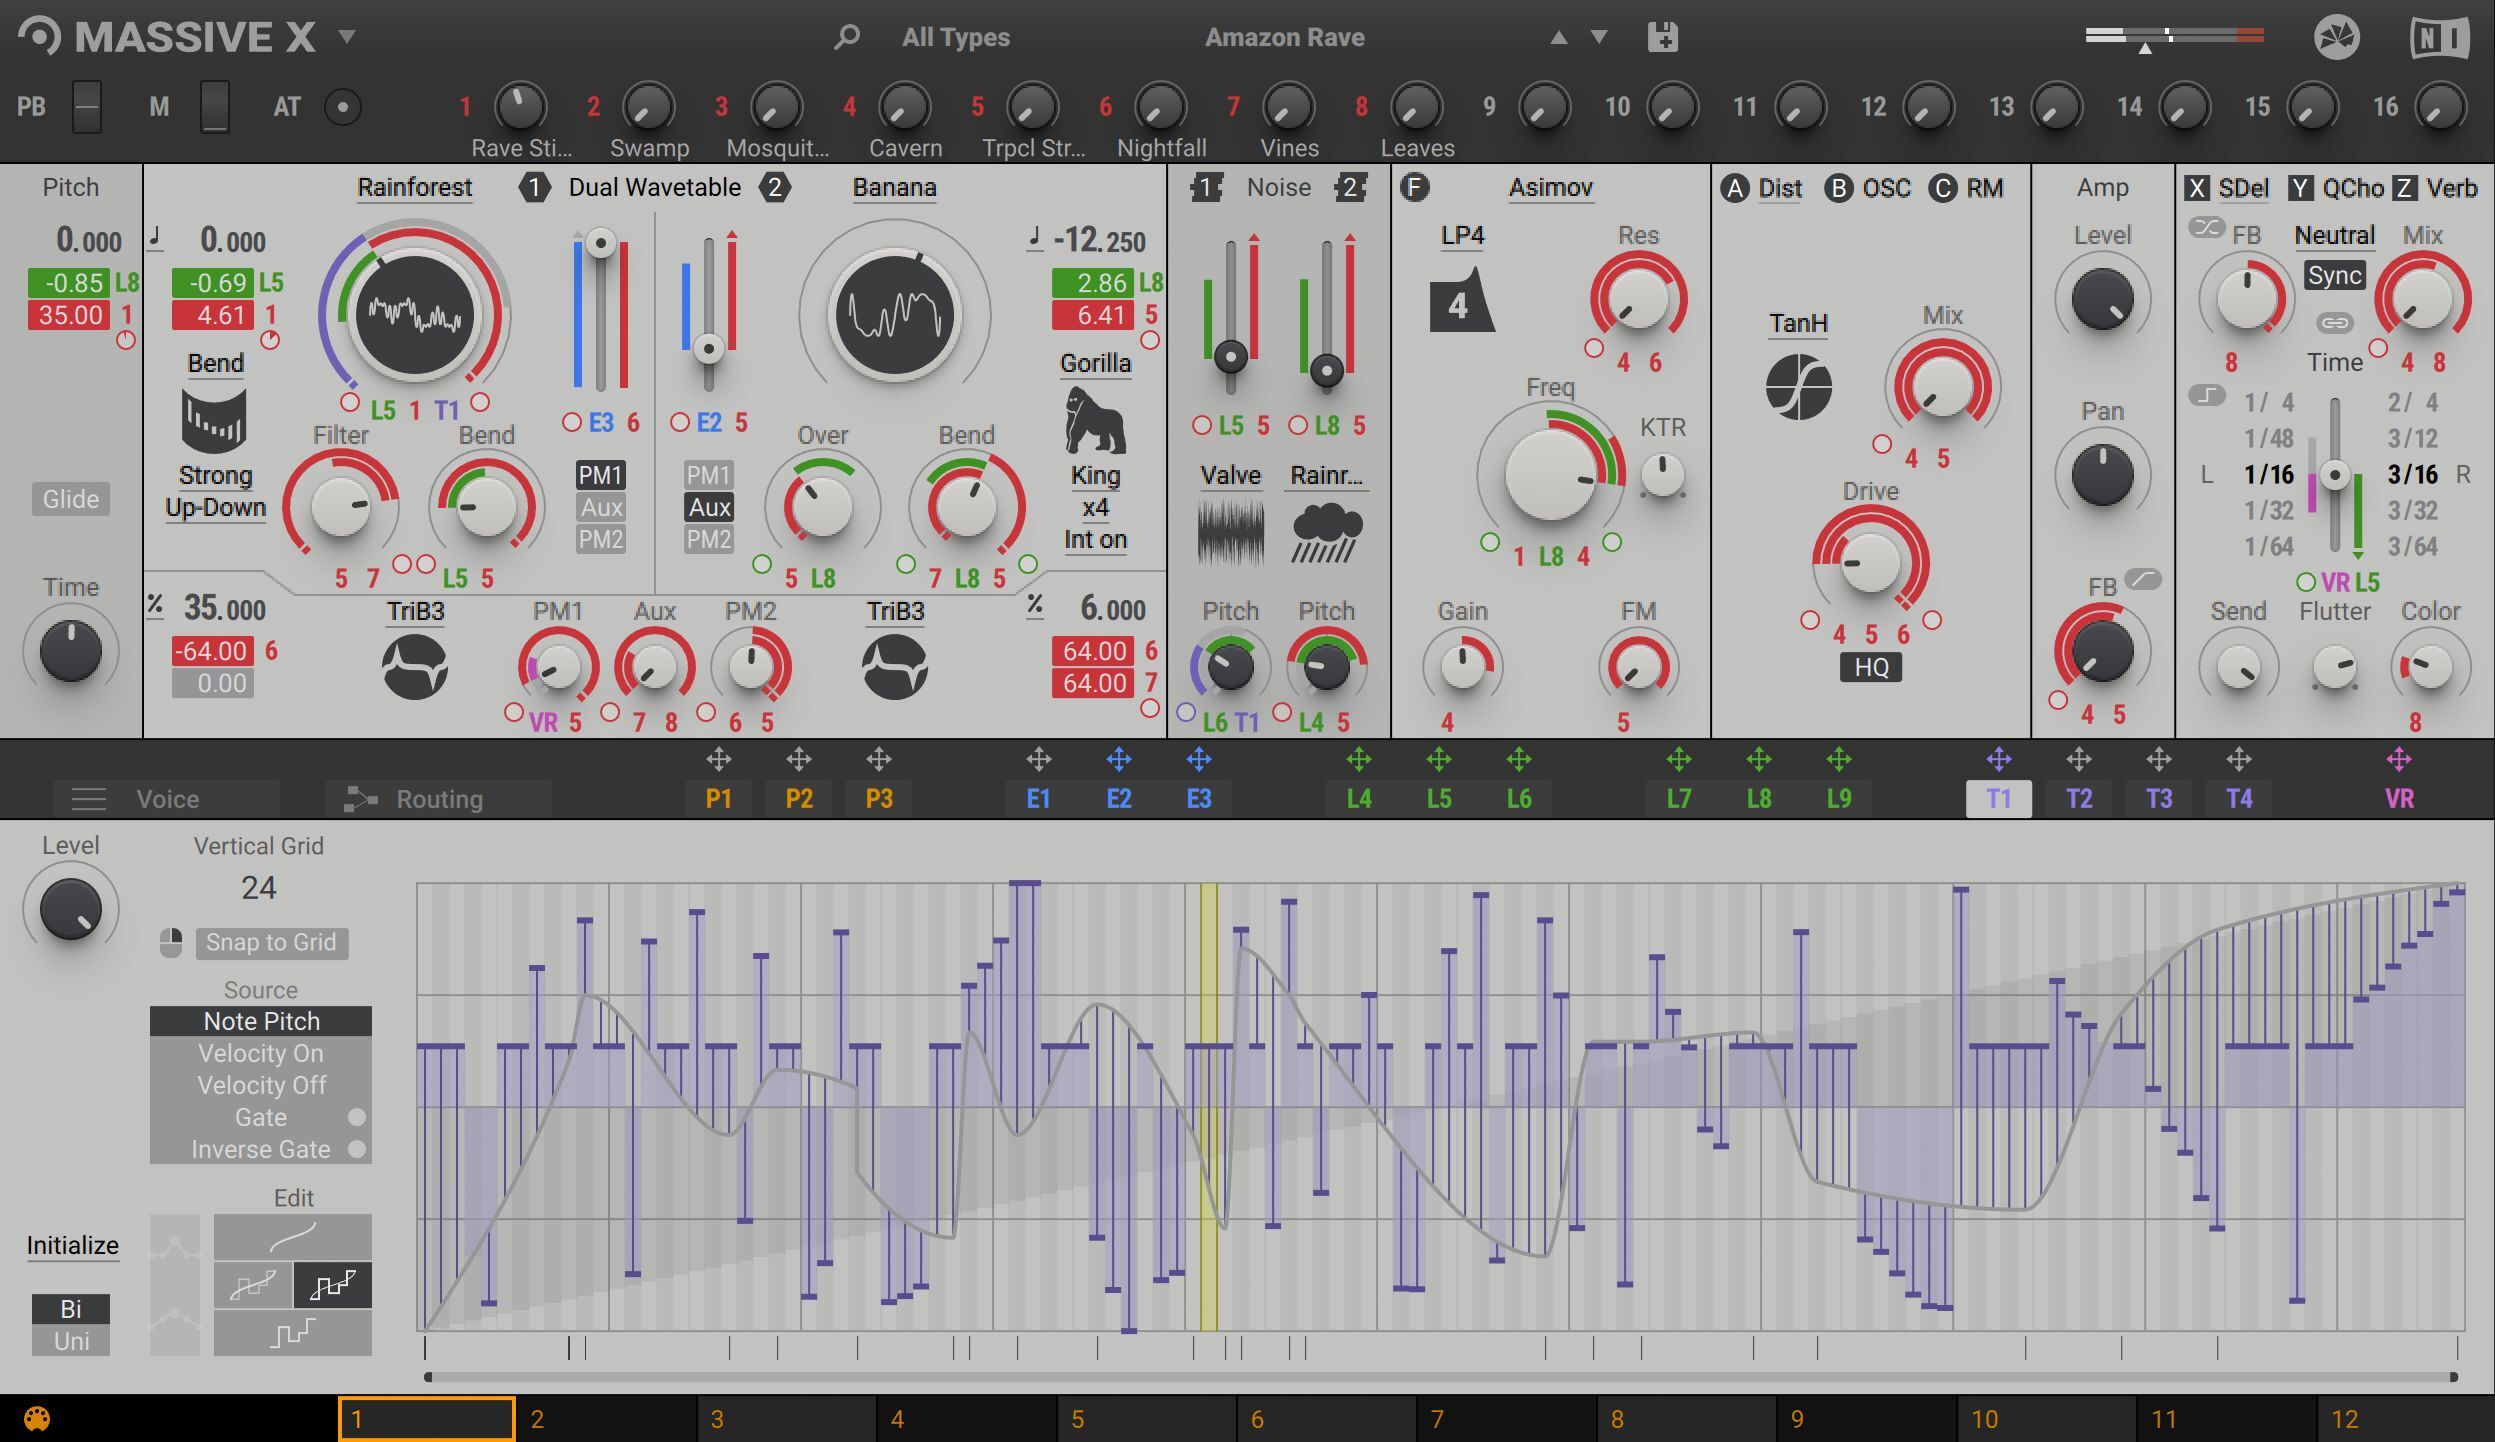Select the step edit mode icon
The width and height of the screenshot is (2495, 1442).
[x=292, y=1333]
